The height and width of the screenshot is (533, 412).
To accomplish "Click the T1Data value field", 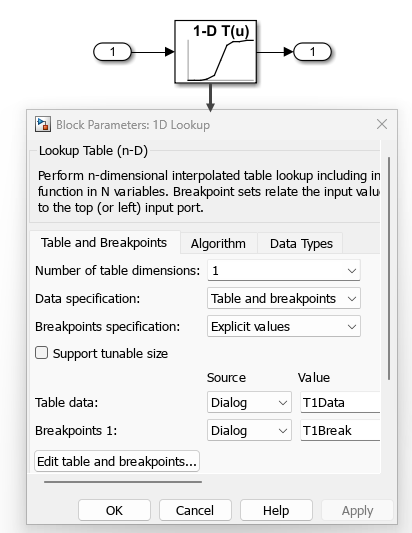I will [x=340, y=402].
